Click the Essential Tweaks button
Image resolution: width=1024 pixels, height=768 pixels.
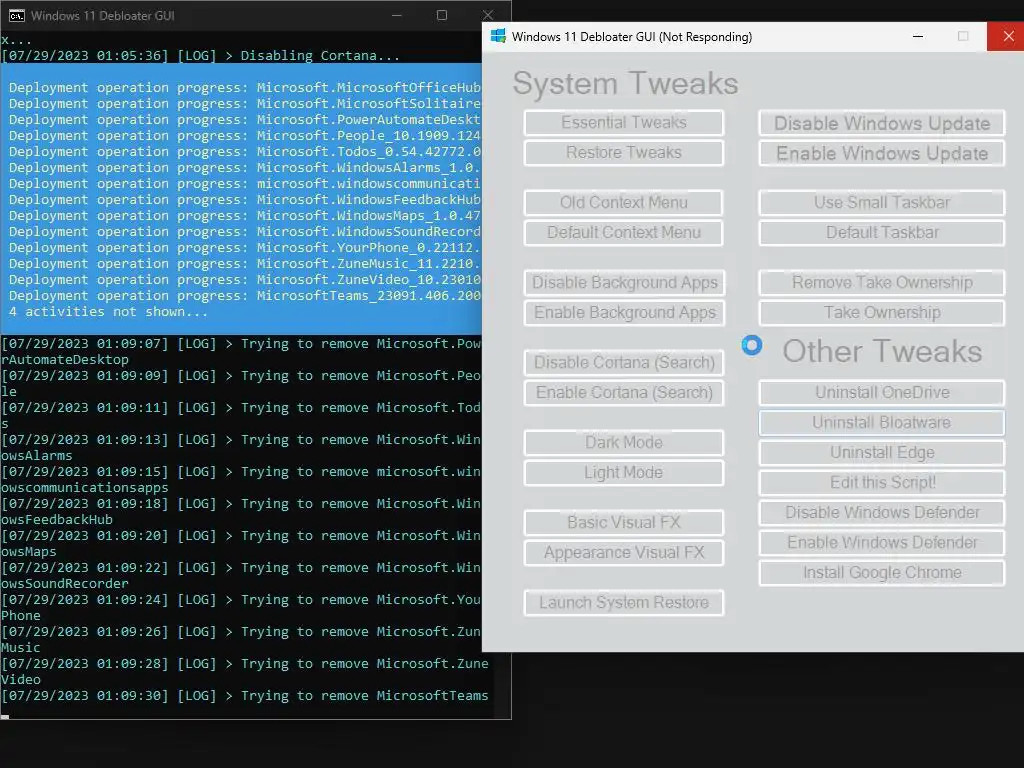pos(624,123)
